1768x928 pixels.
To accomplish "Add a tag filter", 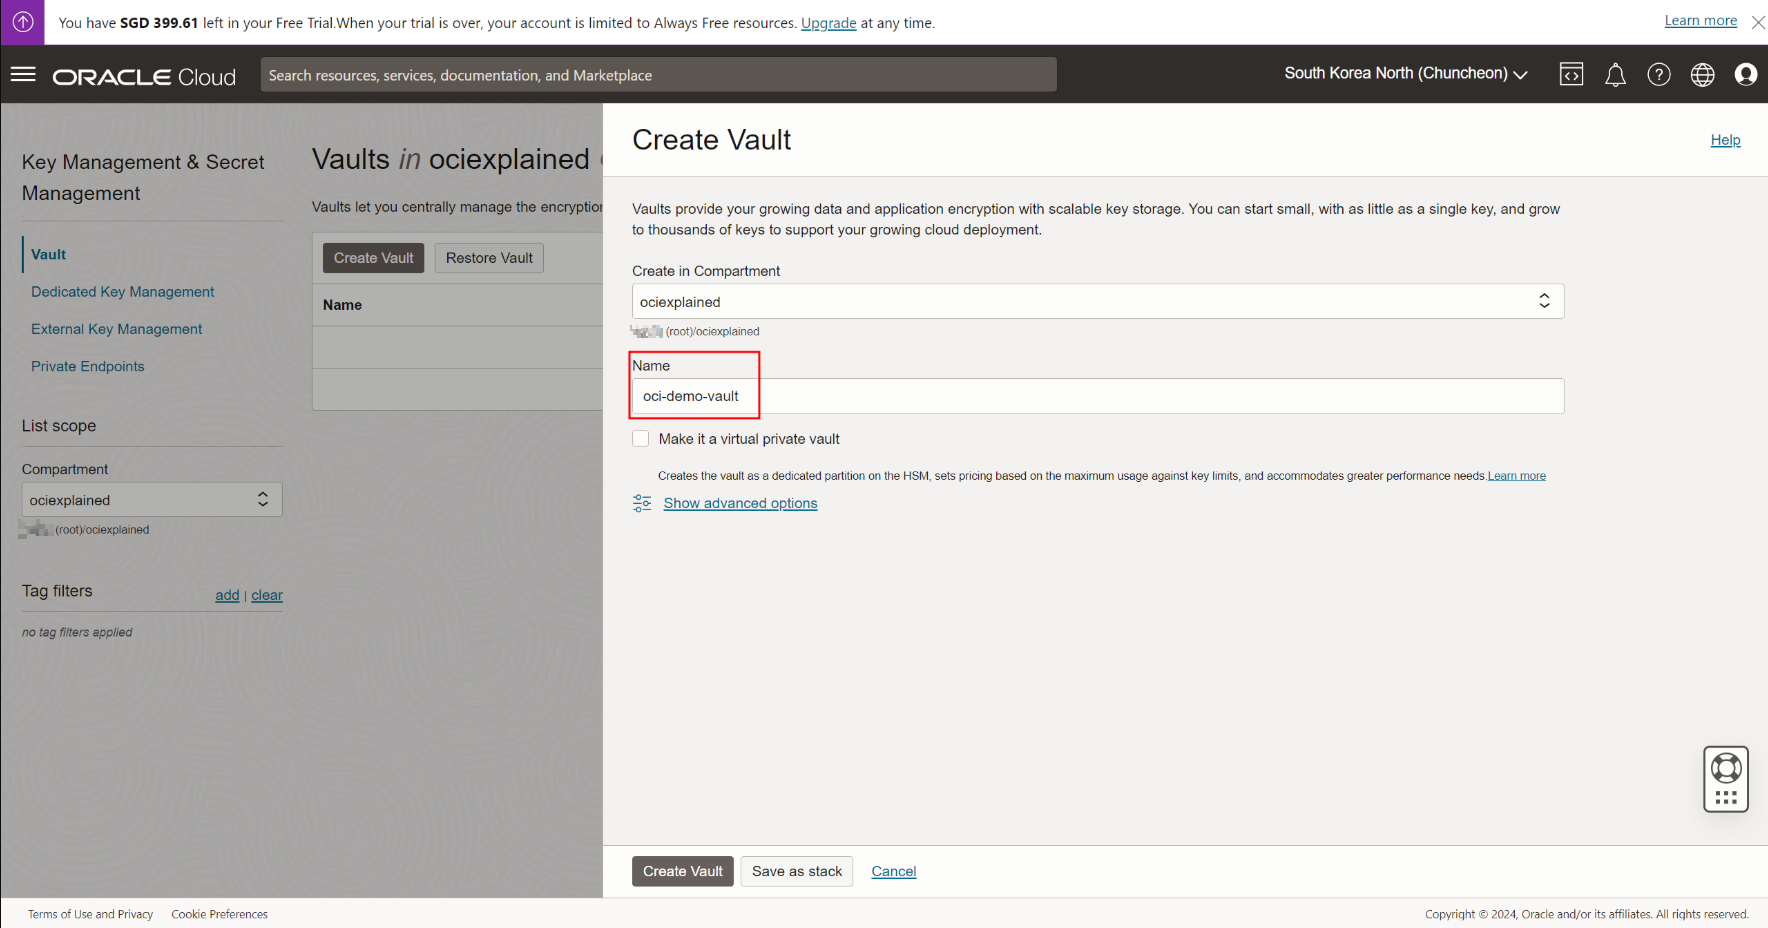I will [227, 595].
